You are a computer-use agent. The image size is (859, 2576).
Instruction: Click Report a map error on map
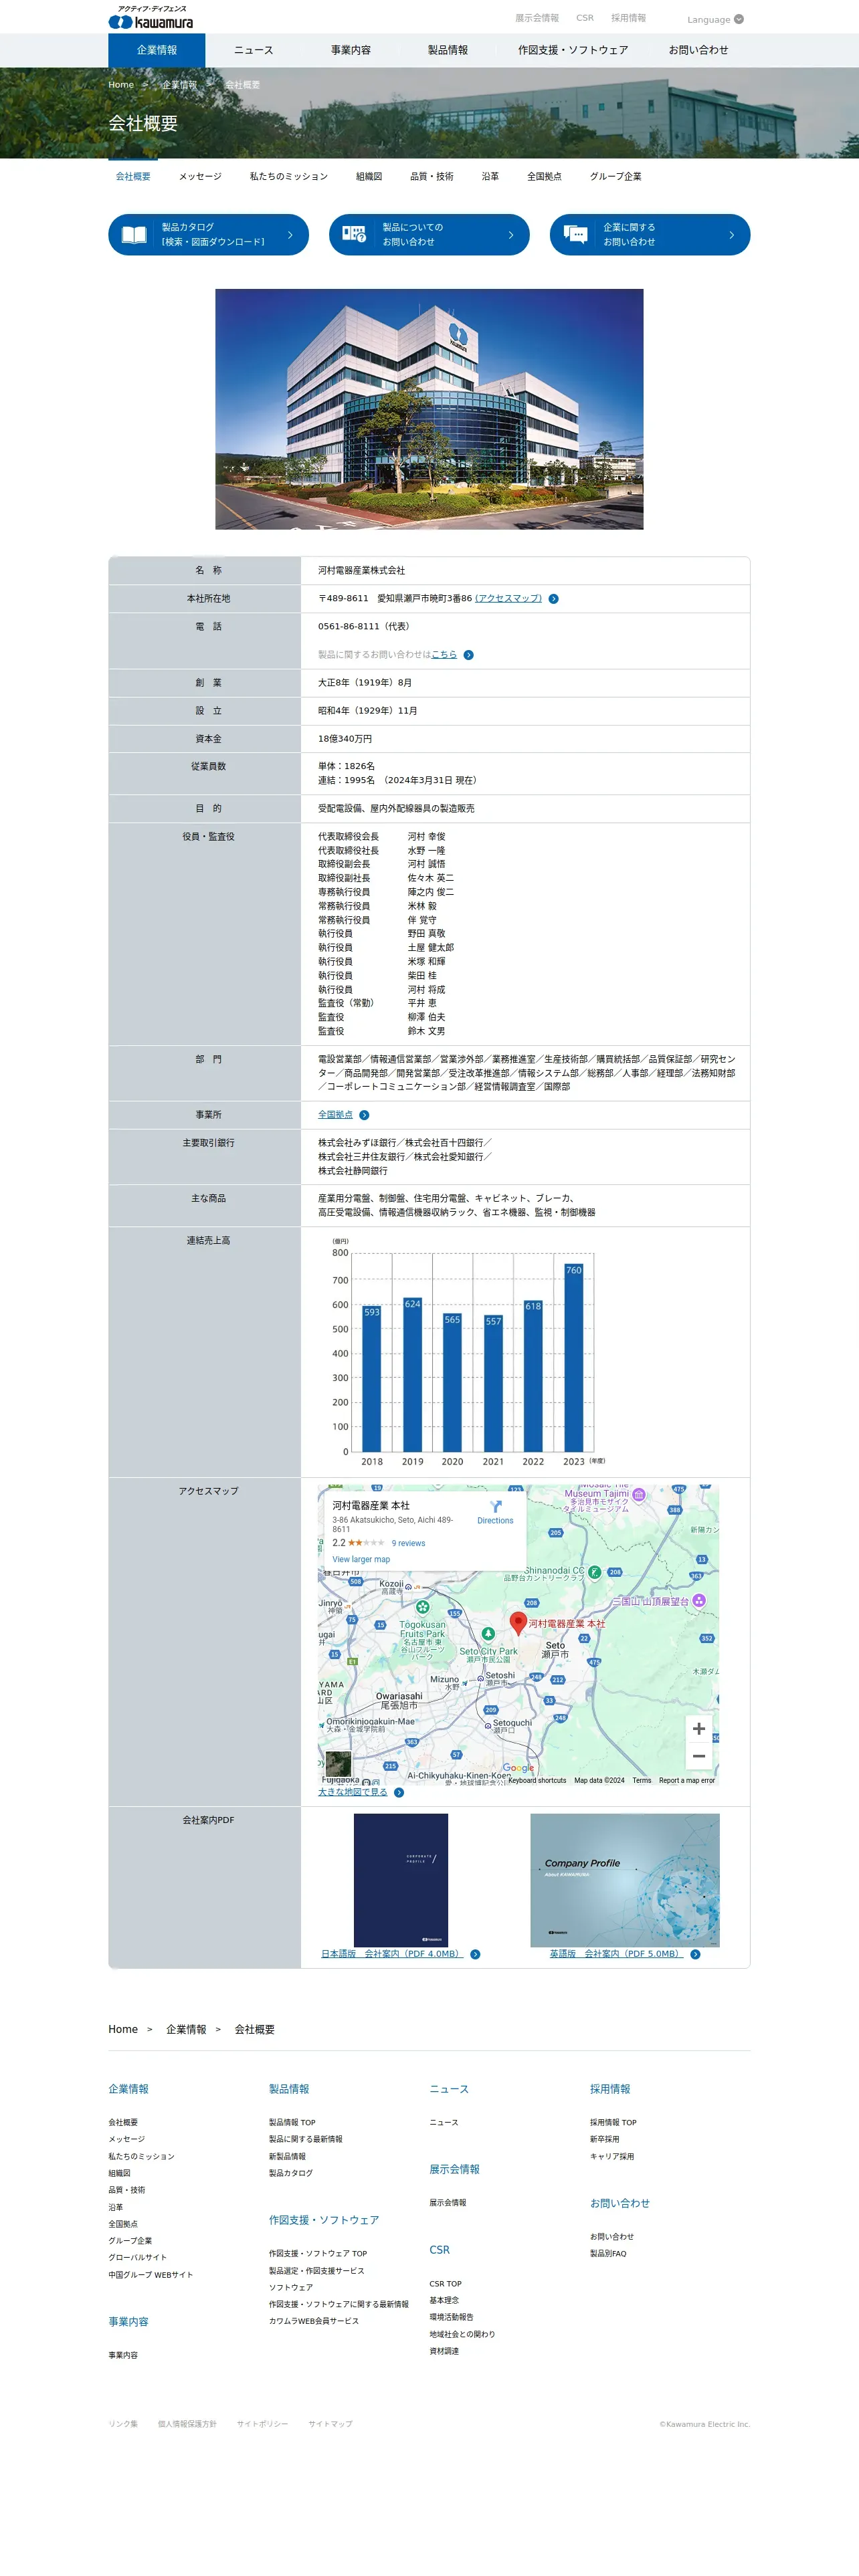(687, 1780)
